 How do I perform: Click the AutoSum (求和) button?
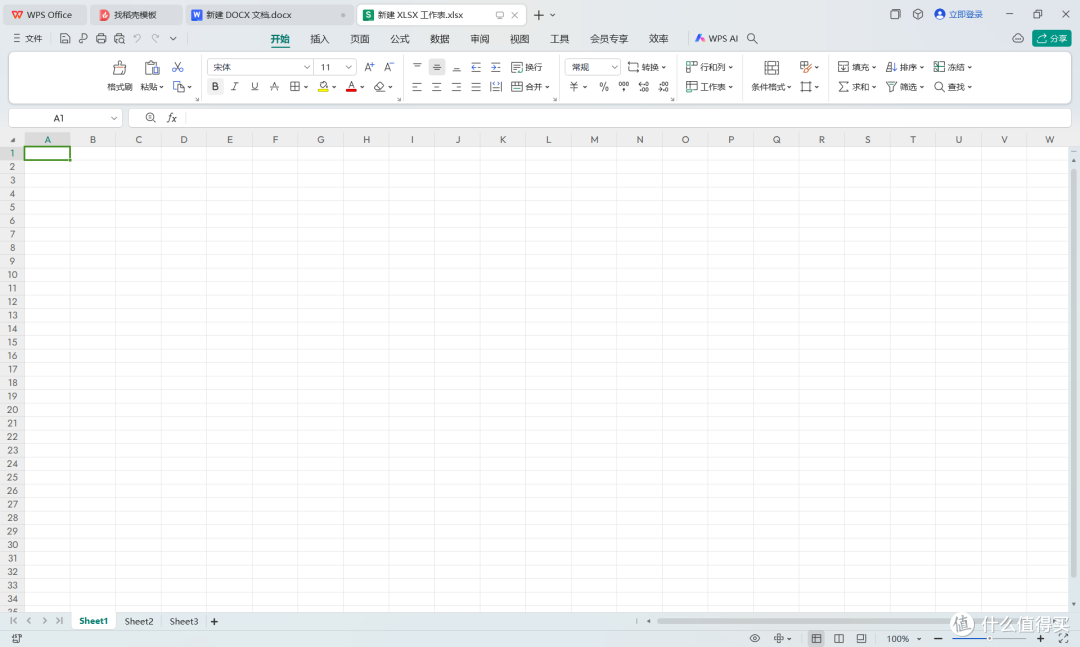coord(857,87)
